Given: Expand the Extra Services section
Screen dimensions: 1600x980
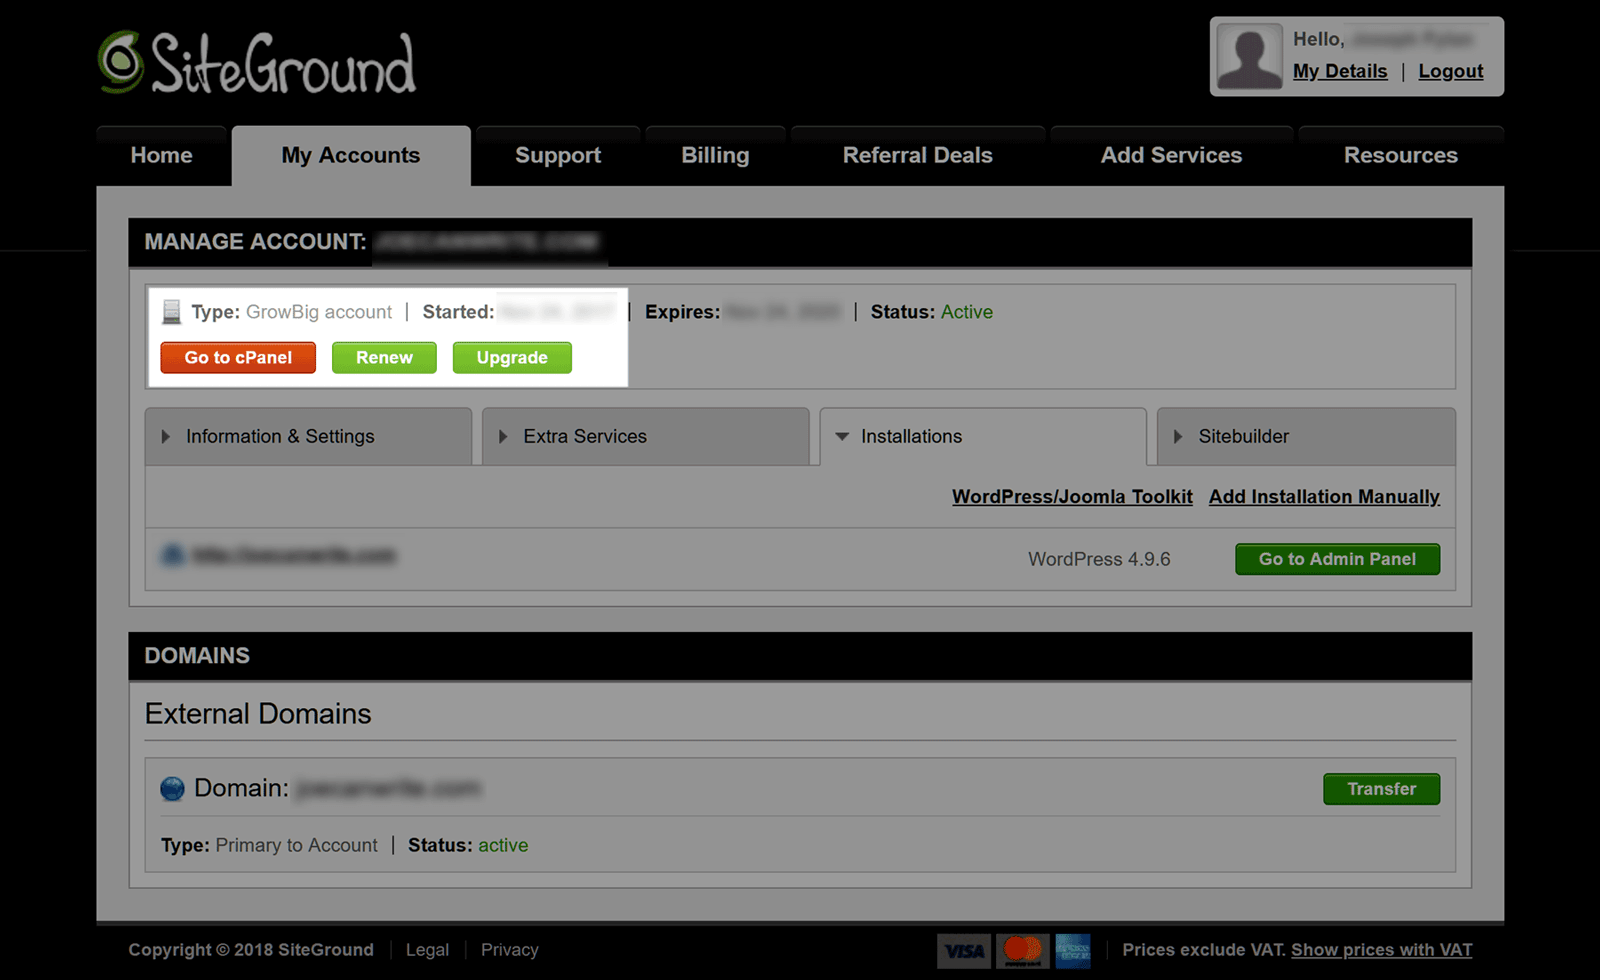Looking at the screenshot, I should tap(645, 436).
